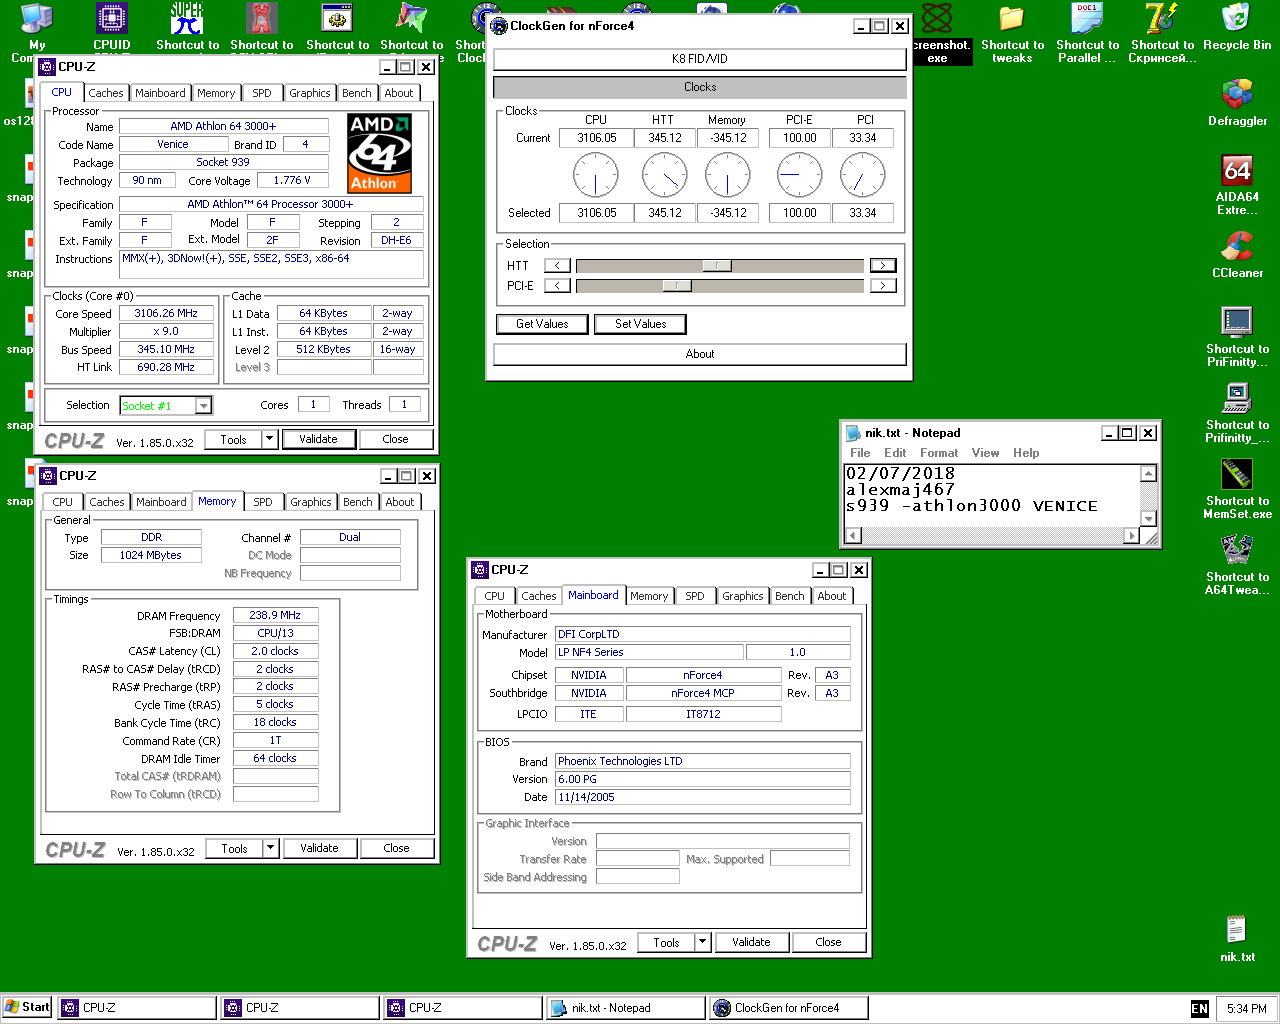The height and width of the screenshot is (1024, 1280).
Task: Click K8 FID/VID button in ClockGen
Action: pyautogui.click(x=700, y=59)
